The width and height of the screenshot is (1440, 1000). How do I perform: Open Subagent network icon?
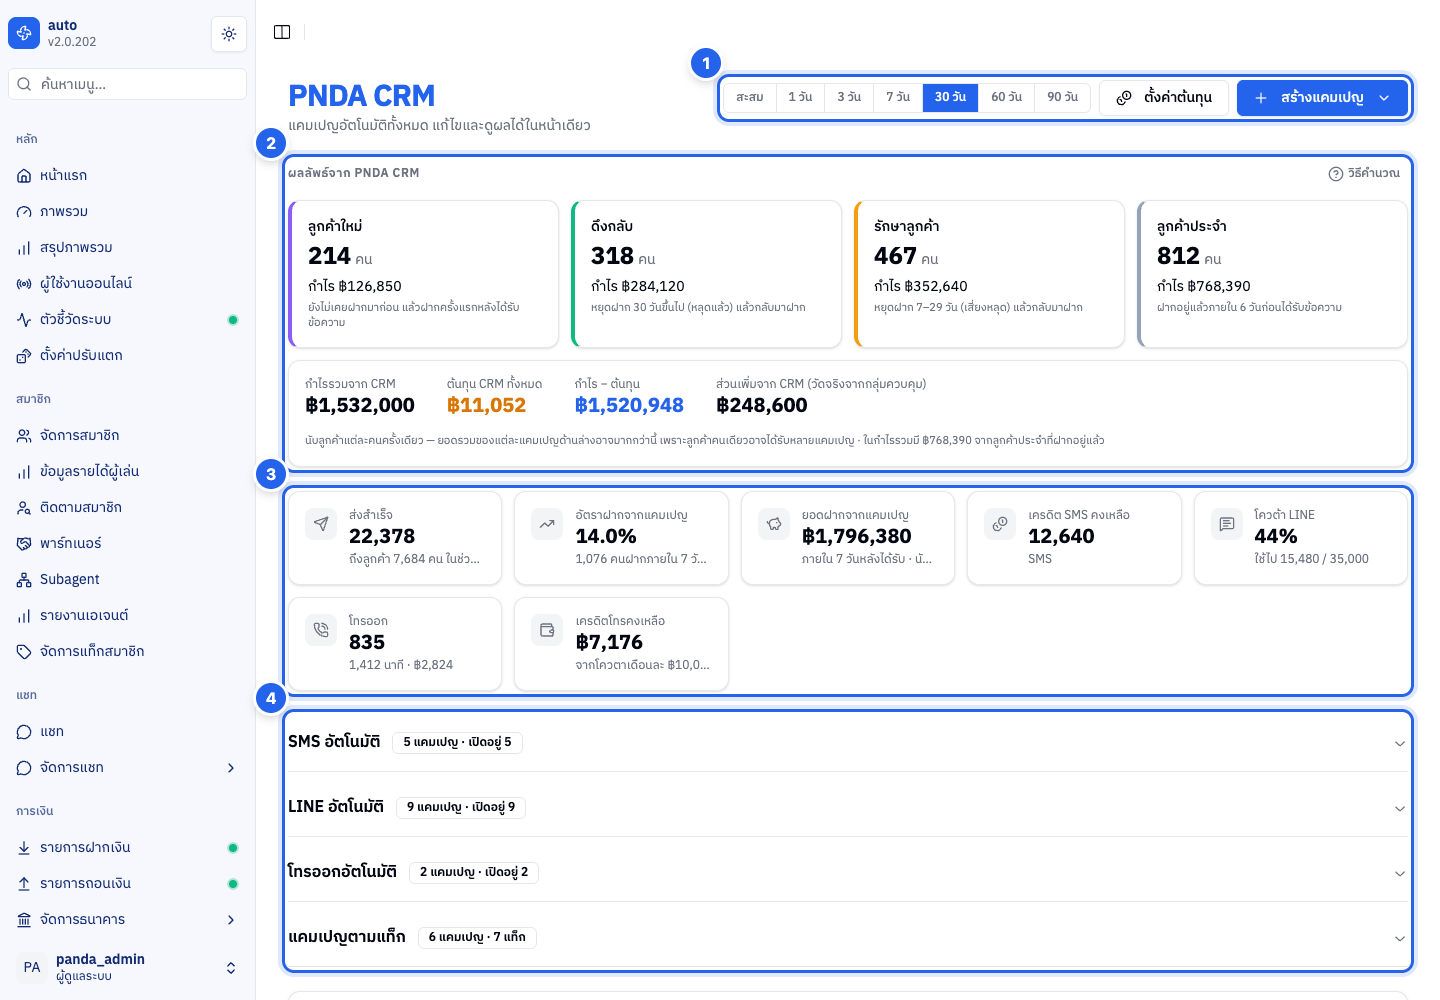[24, 580]
